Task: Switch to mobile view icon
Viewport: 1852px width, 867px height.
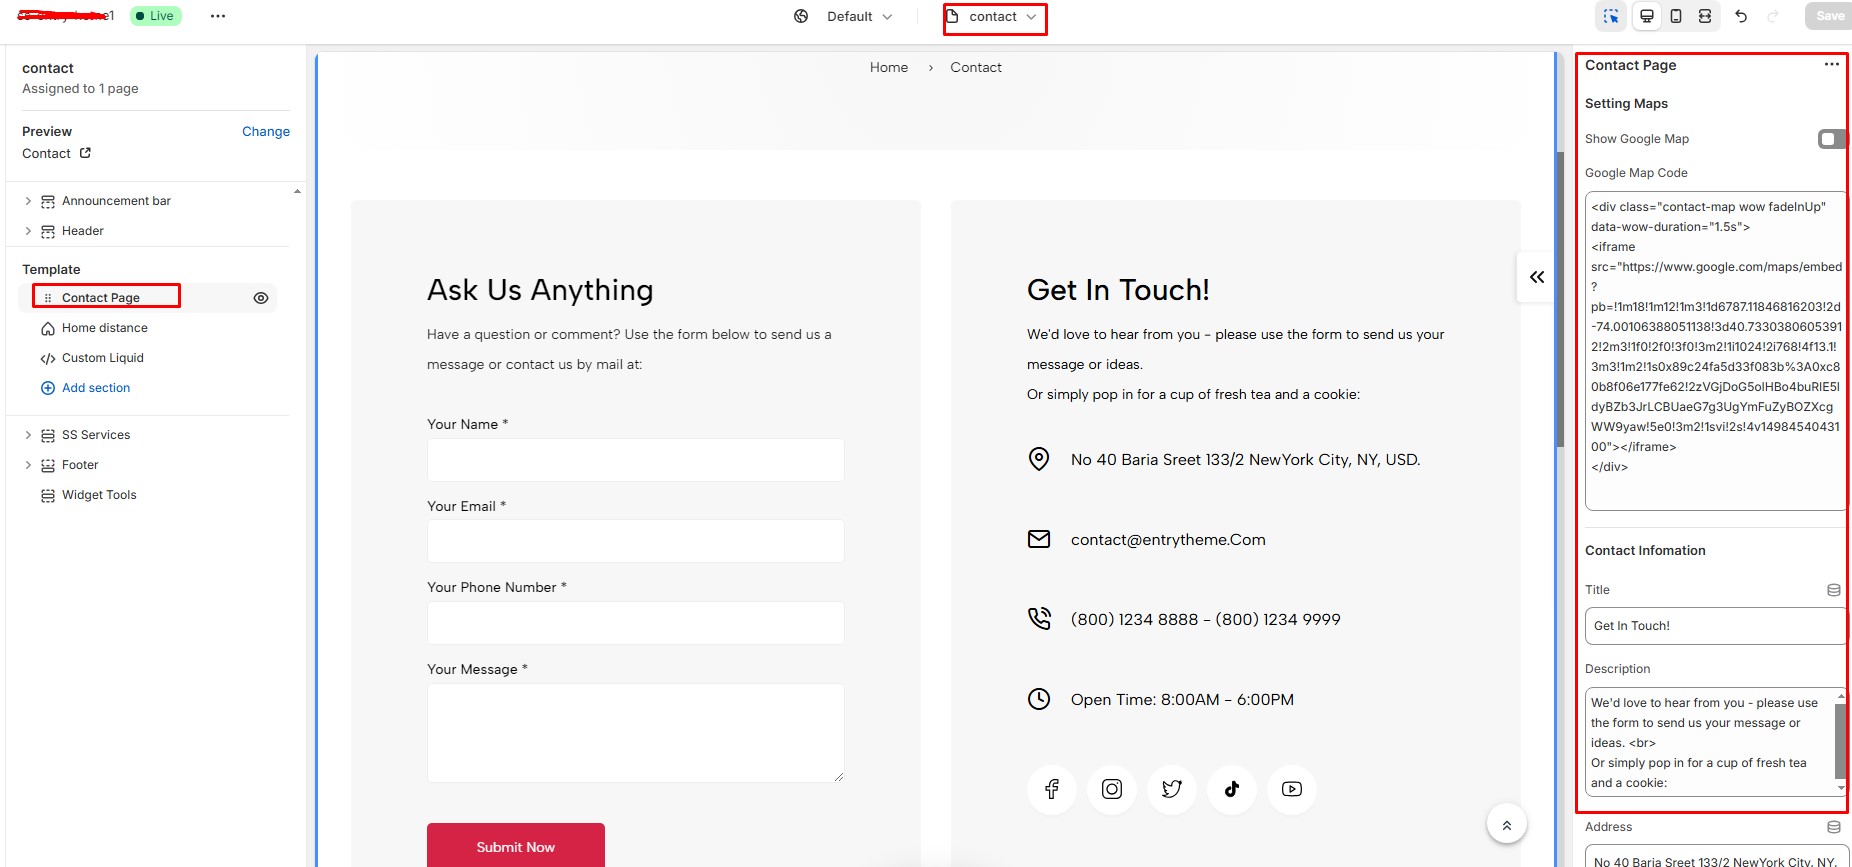Action: pos(1676,16)
